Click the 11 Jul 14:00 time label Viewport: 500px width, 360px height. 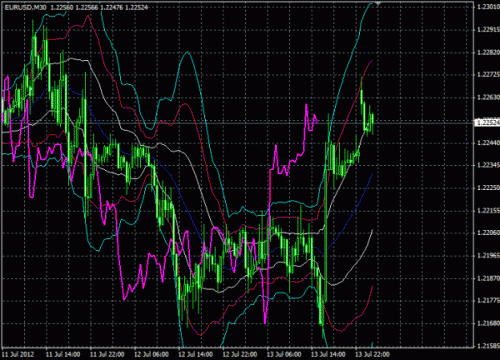click(63, 354)
